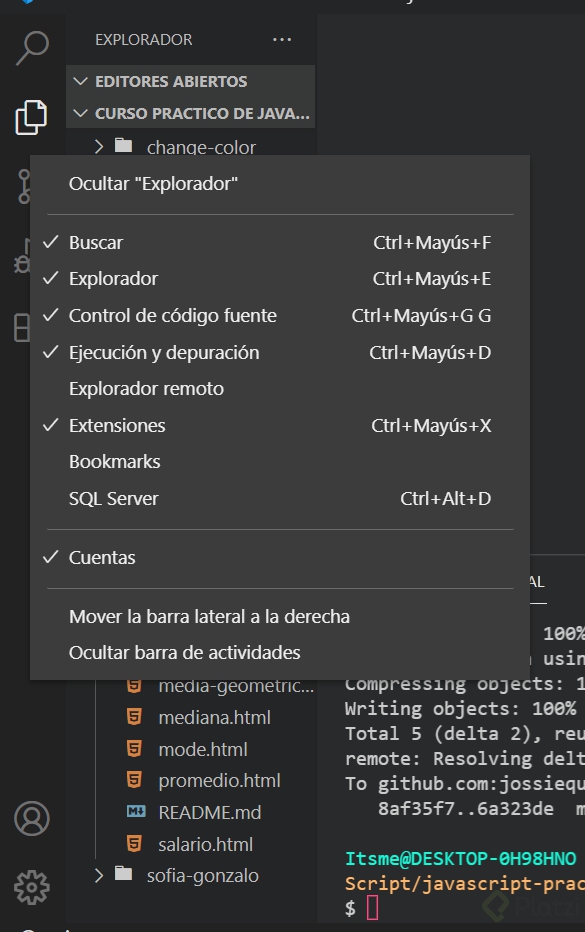
Task: Select the Explorer icon in the activity bar
Action: point(31,114)
